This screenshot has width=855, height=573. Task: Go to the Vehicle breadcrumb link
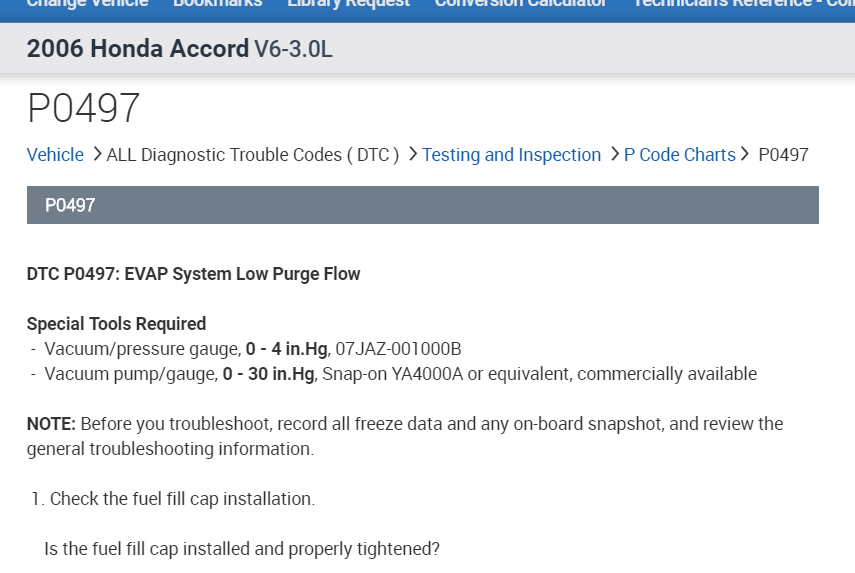pyautogui.click(x=55, y=155)
